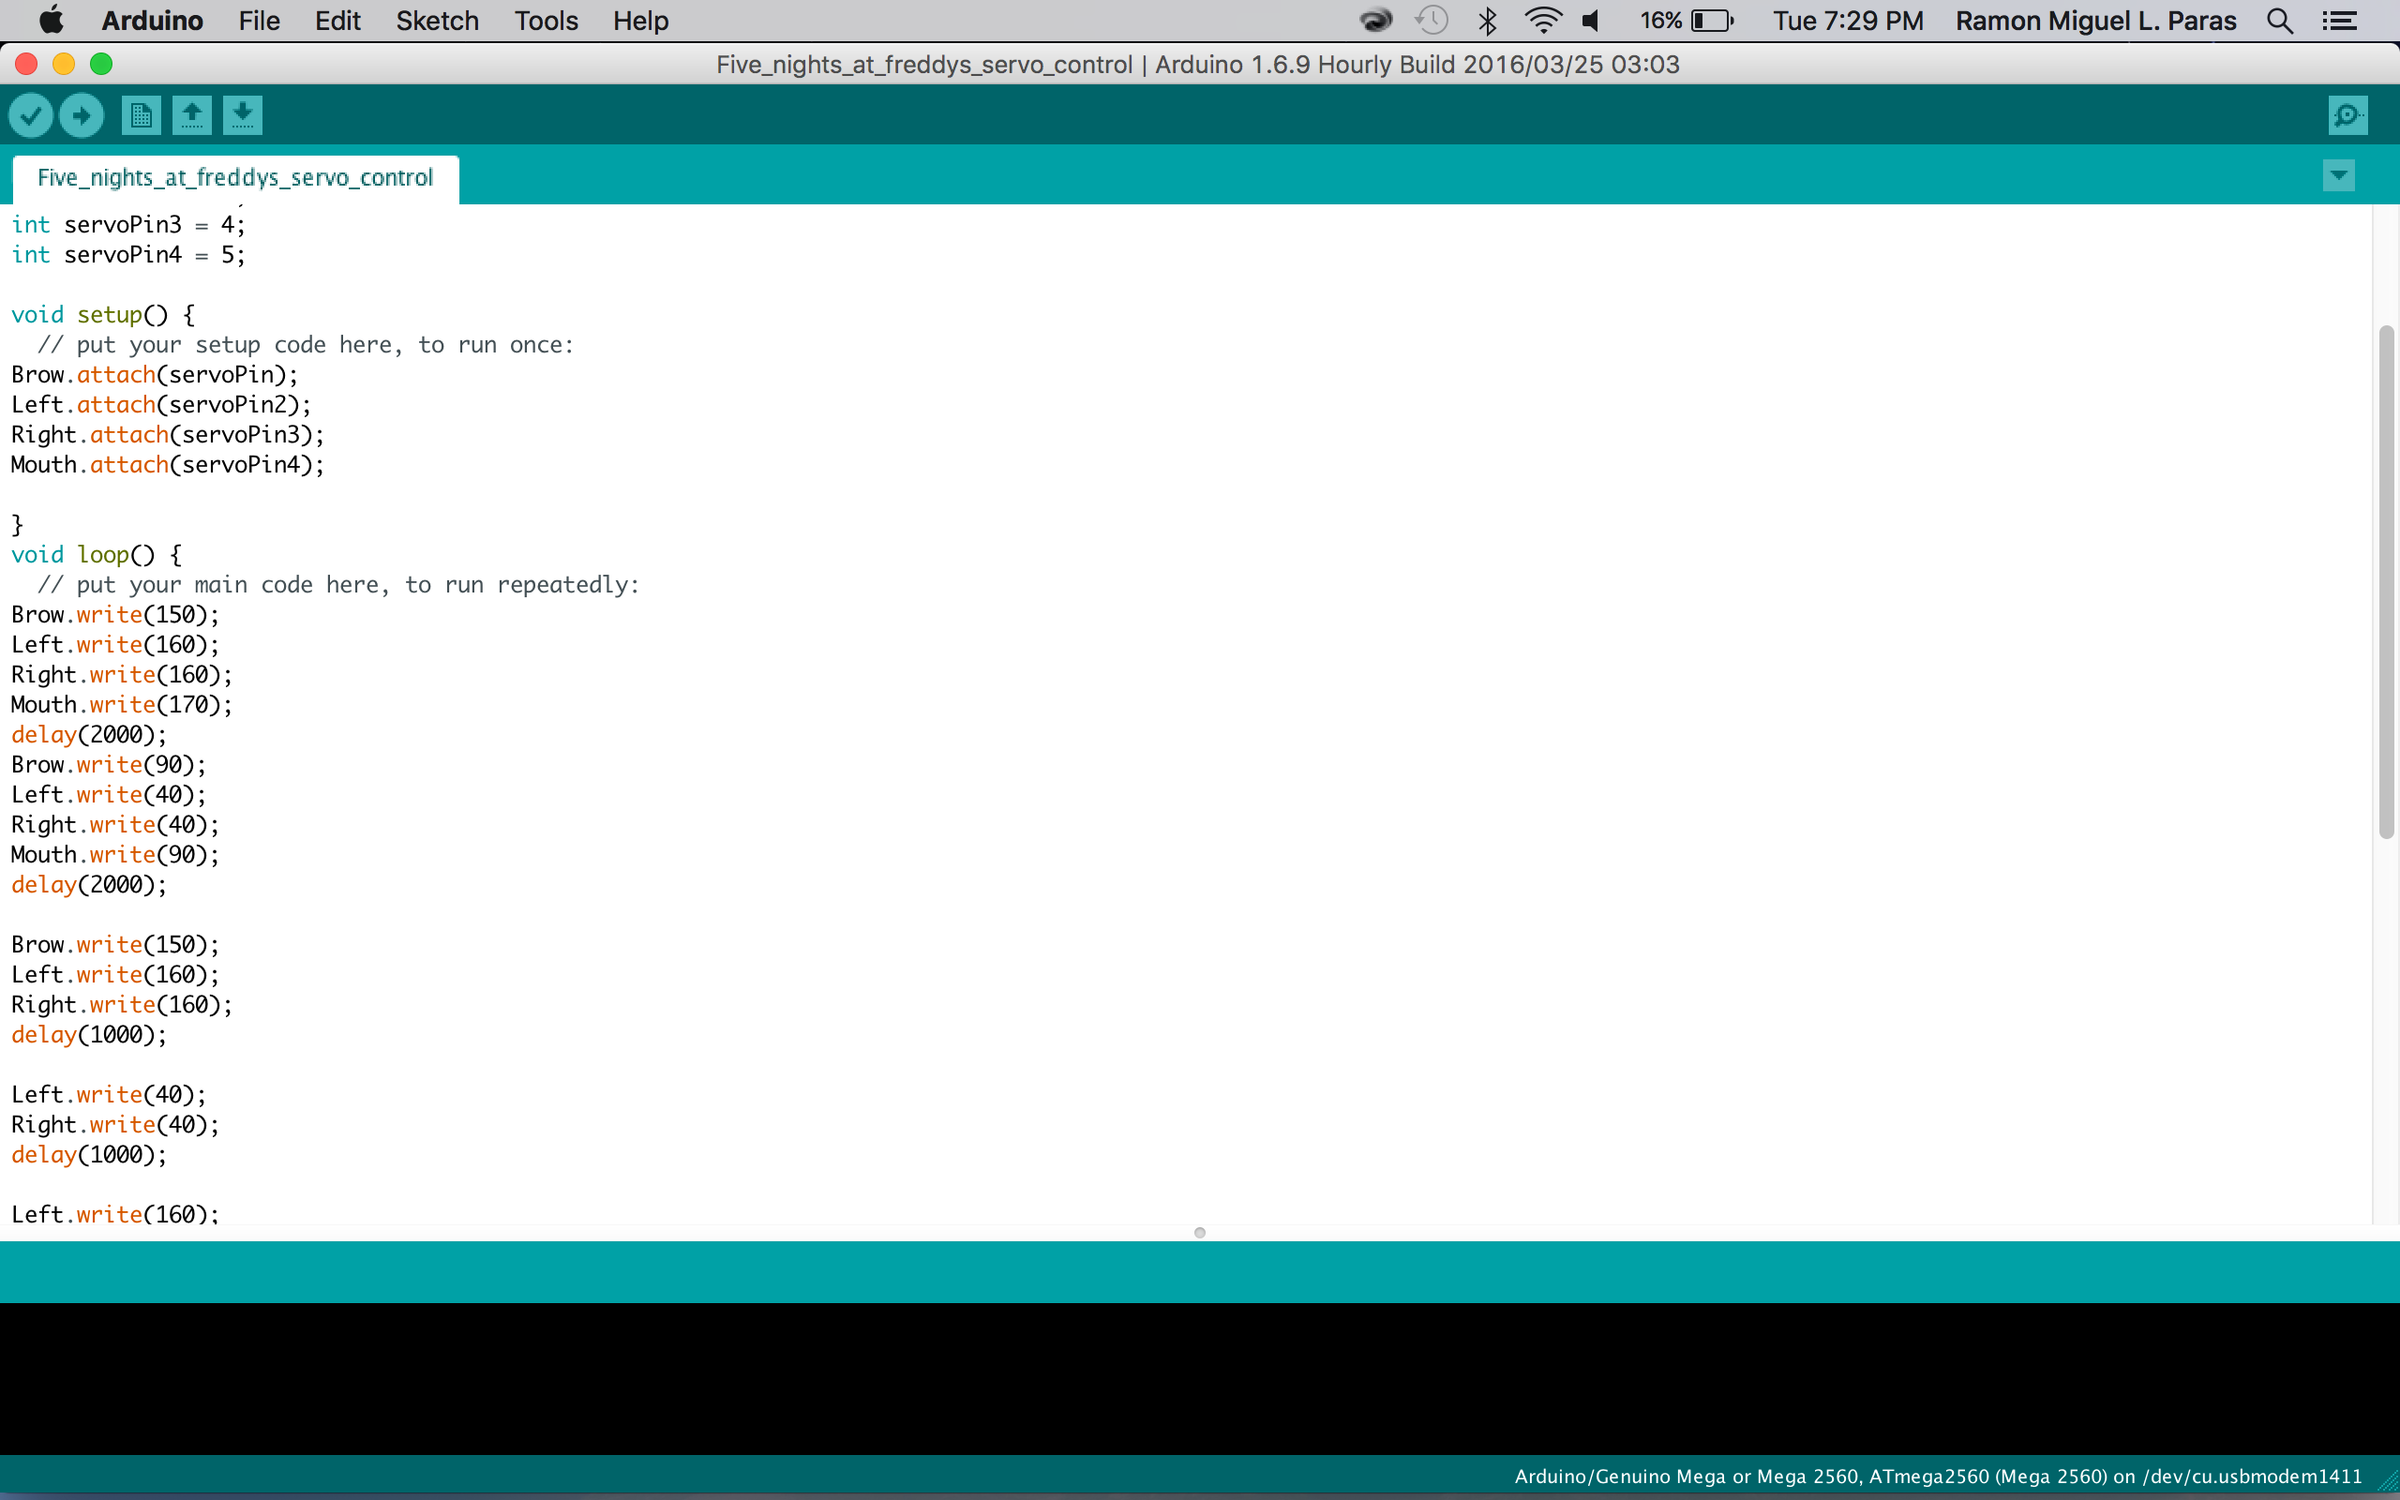Open Spotlight search in menu bar
Viewport: 2400px width, 1500px height.
coord(2280,21)
